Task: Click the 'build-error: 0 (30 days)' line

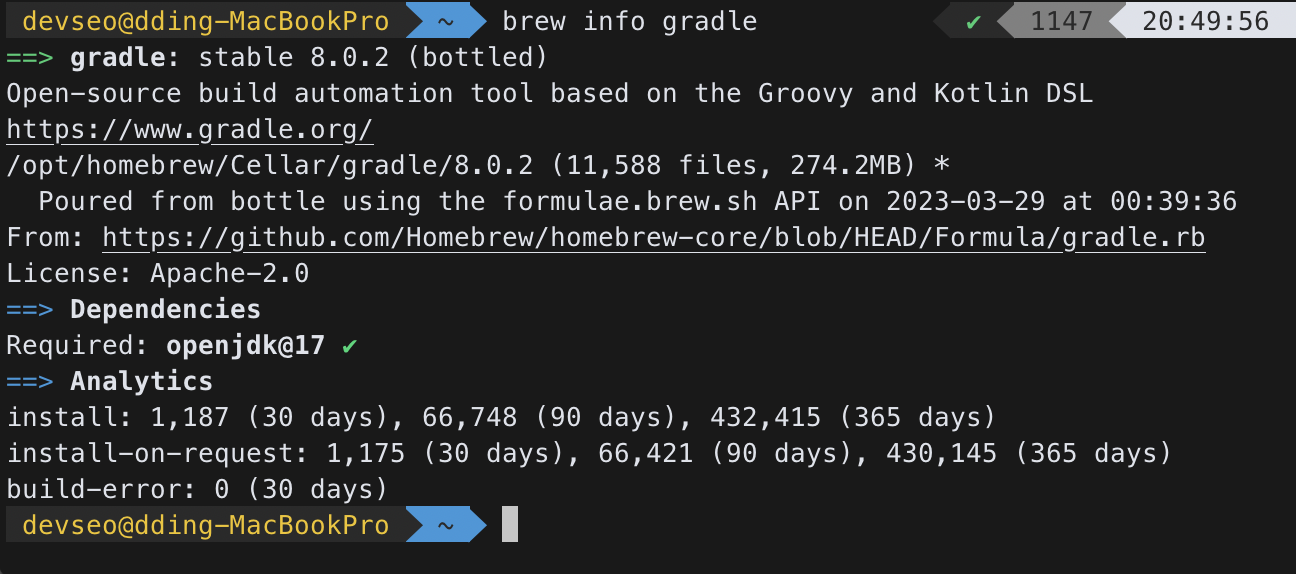Action: point(197,490)
